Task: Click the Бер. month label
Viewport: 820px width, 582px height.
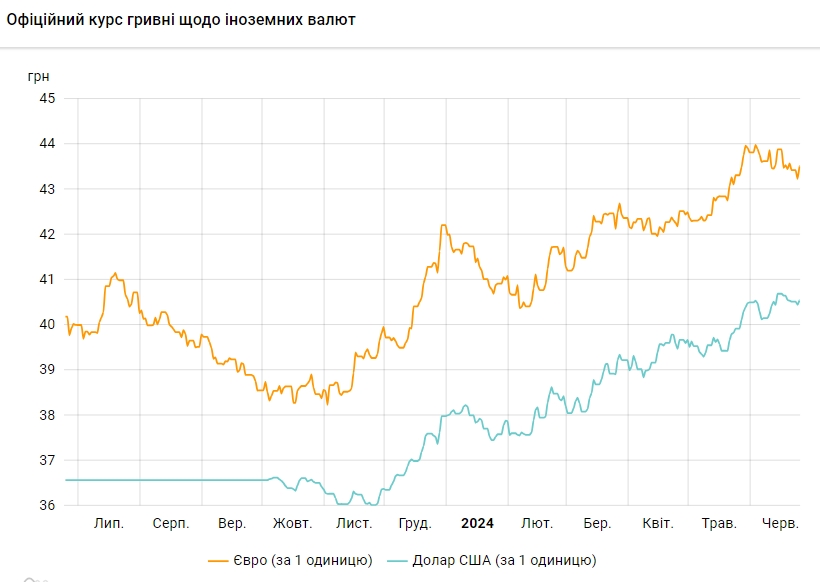Action: pyautogui.click(x=597, y=524)
